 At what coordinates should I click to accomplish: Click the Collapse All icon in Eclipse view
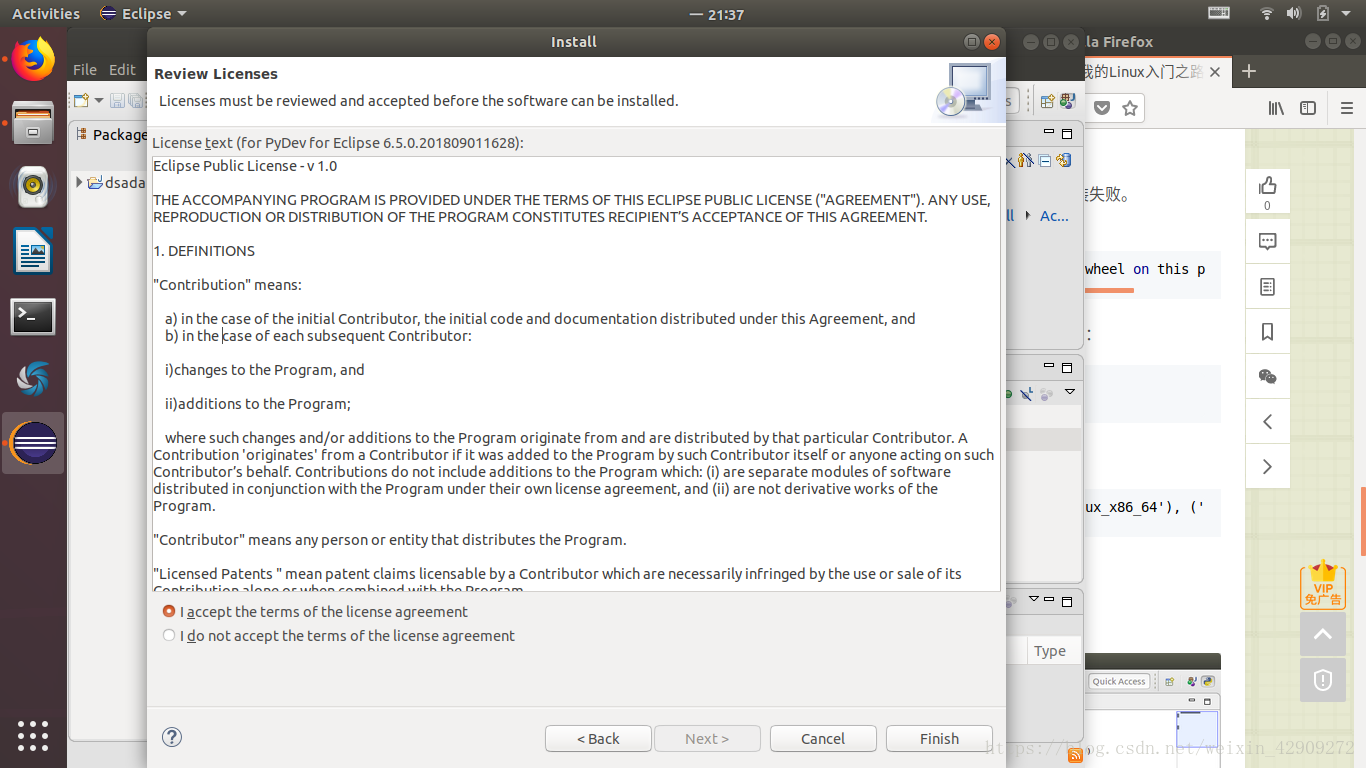[x=1044, y=160]
